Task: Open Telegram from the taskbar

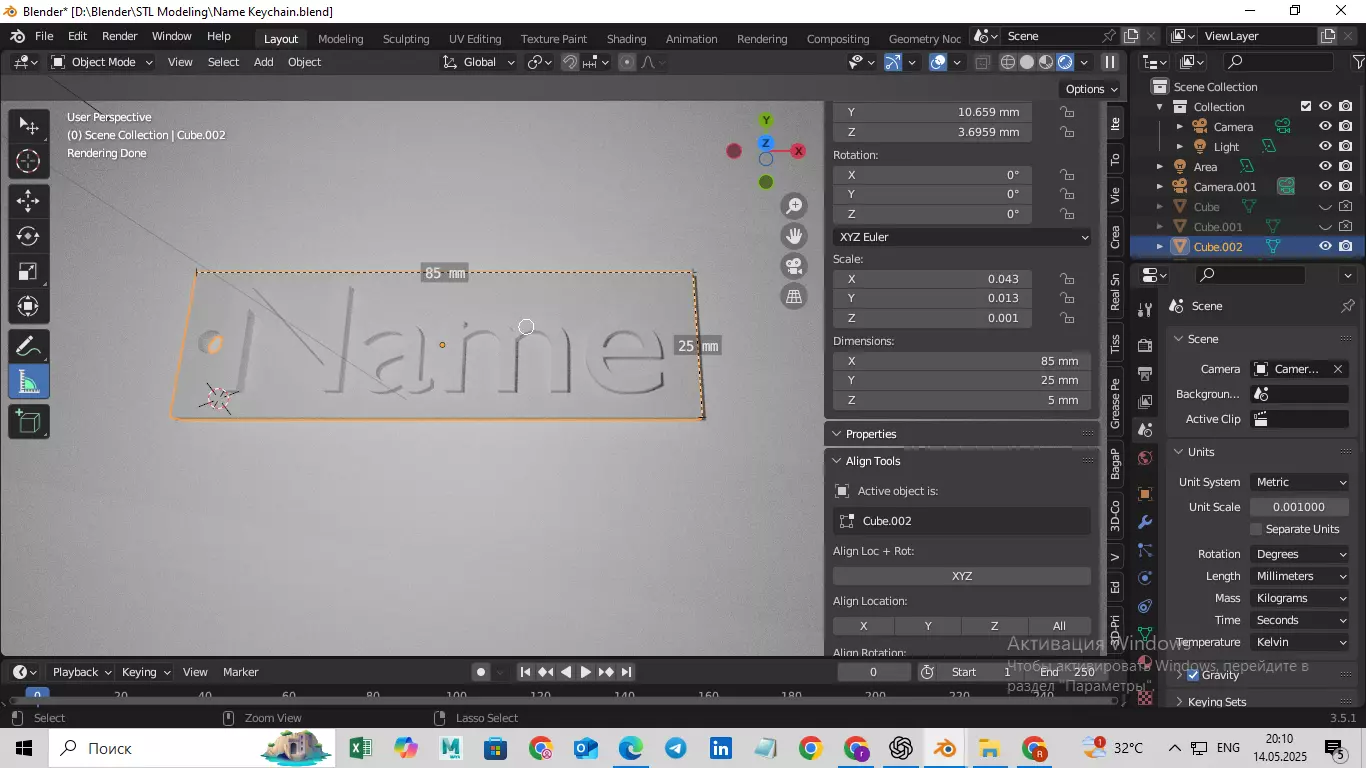Action: coord(676,748)
